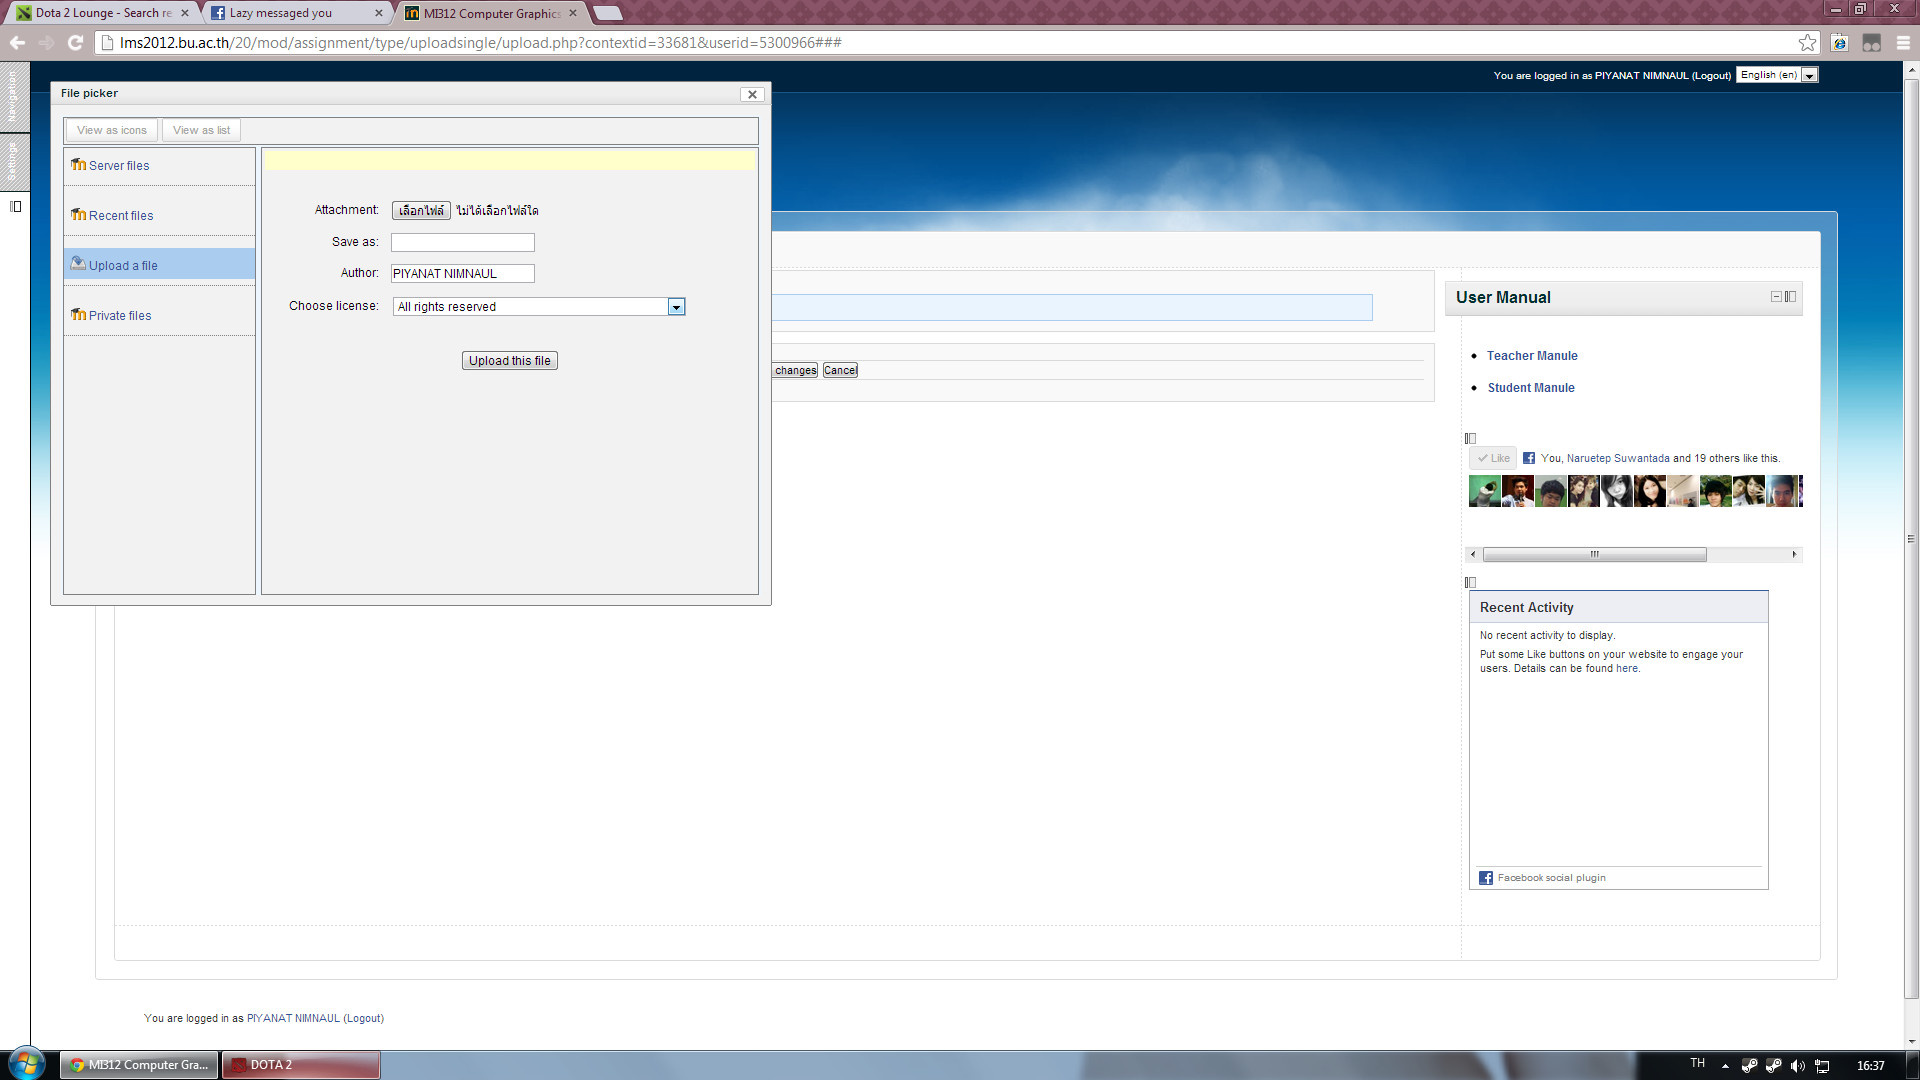Click Upload this file button
1920x1080 pixels.
coord(509,361)
